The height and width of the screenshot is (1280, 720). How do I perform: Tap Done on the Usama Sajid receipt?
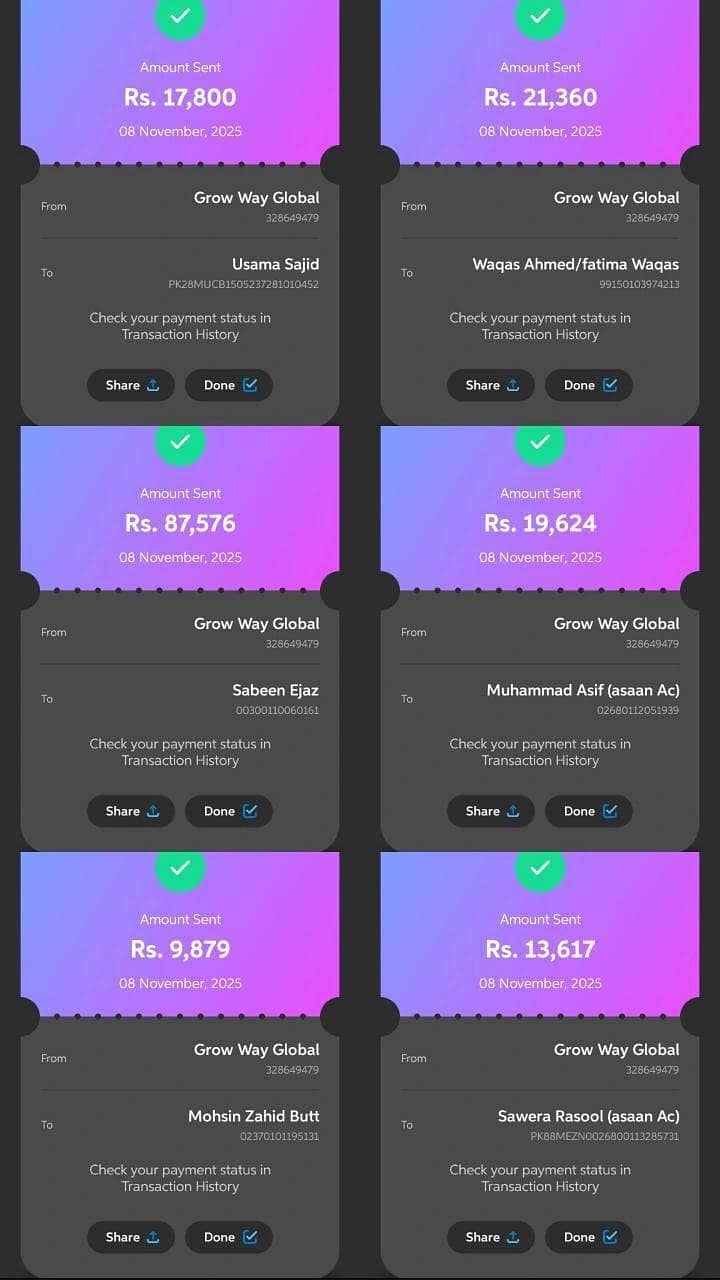tap(229, 385)
